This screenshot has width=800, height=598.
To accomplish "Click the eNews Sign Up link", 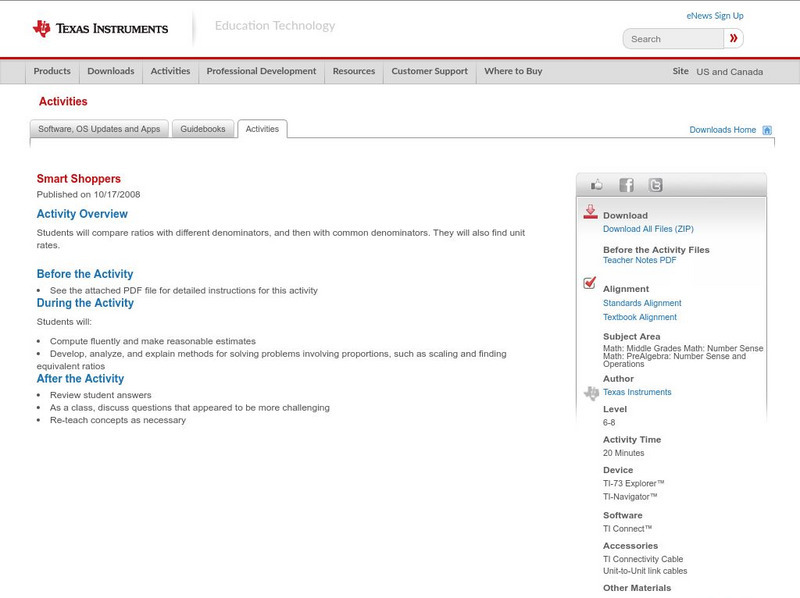I will [715, 16].
